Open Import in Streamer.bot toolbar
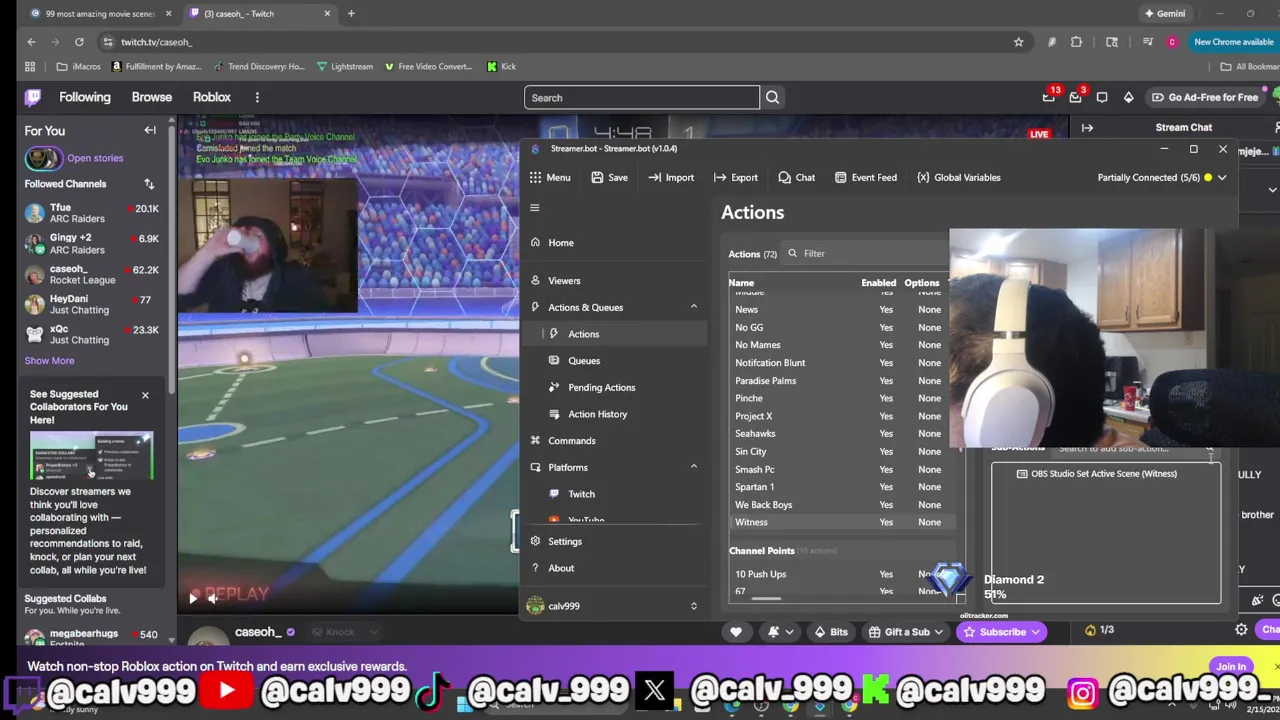Viewport: 1280px width, 720px height. [671, 177]
